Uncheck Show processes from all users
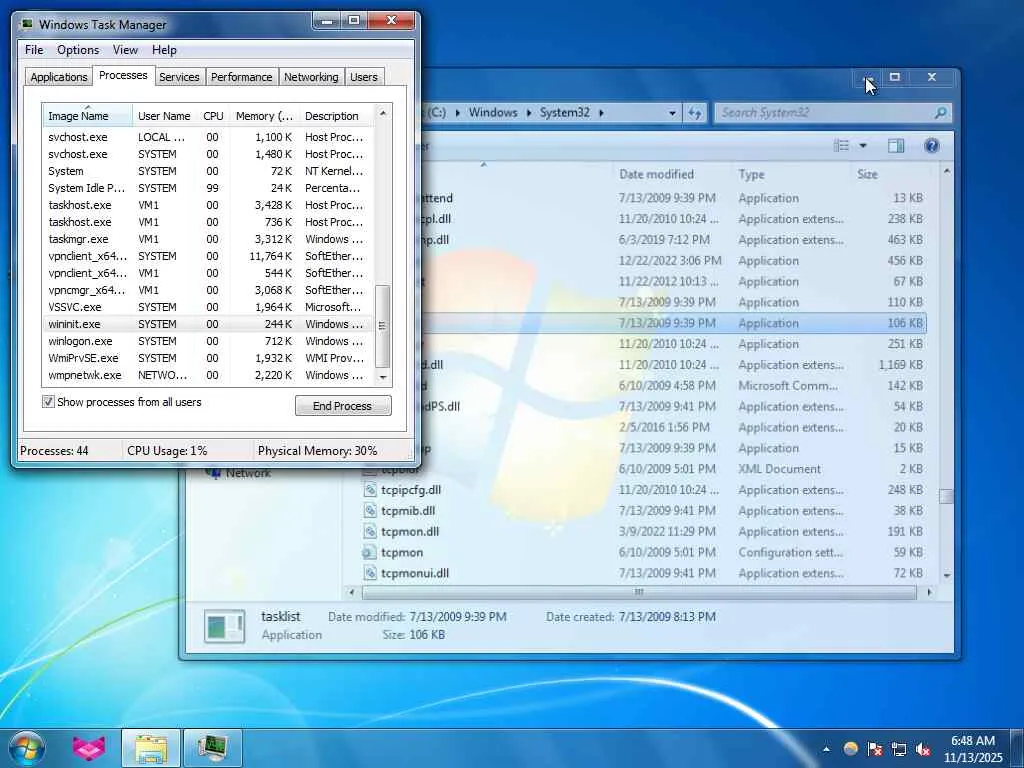Image resolution: width=1024 pixels, height=768 pixels. pyautogui.click(x=48, y=402)
